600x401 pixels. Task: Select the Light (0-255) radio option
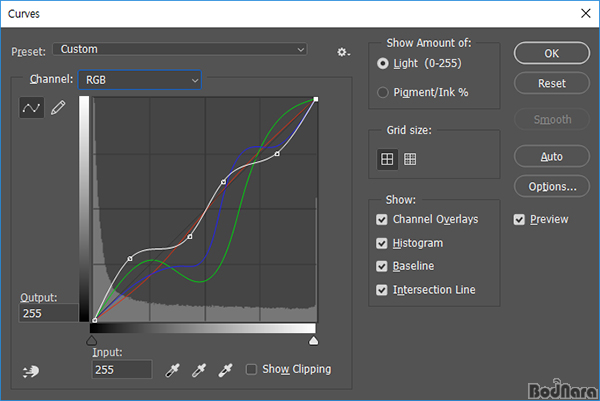coord(383,63)
